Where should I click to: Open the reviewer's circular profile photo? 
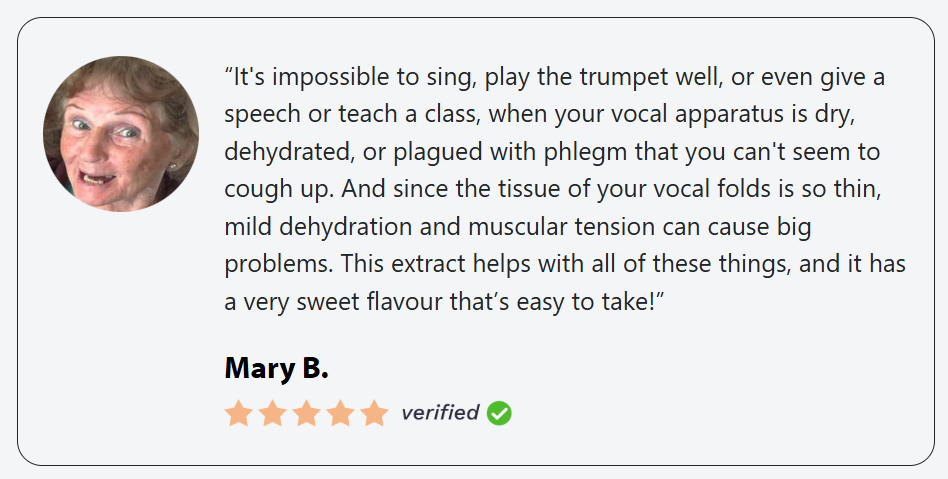click(121, 134)
